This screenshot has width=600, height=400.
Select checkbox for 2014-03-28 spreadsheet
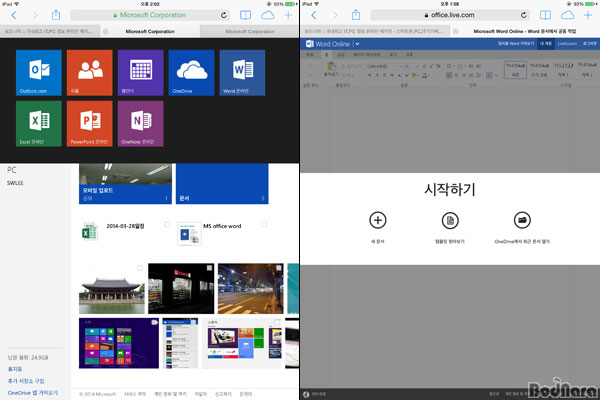pyautogui.click(x=167, y=224)
